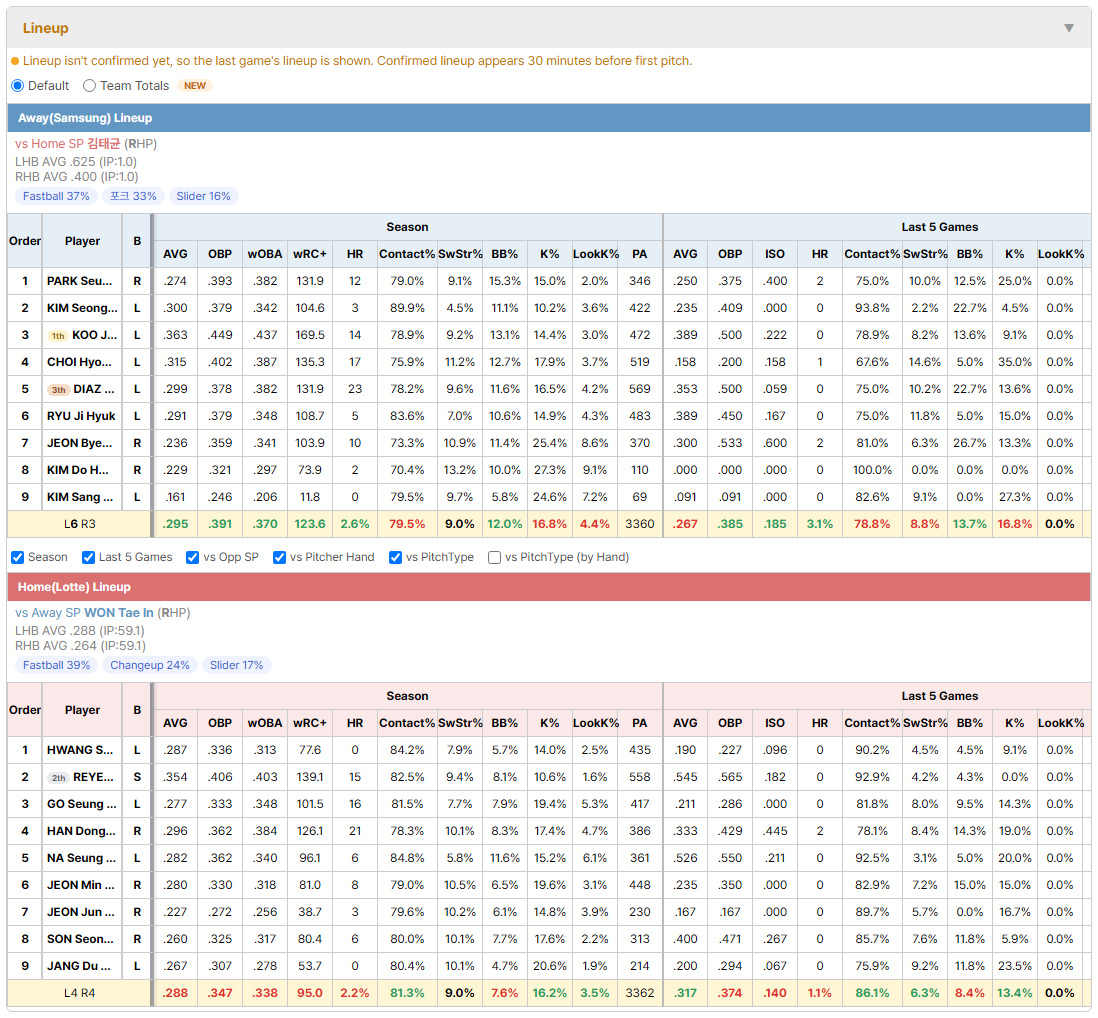
Task: Open player NA Seung ... row
Action: pos(81,858)
